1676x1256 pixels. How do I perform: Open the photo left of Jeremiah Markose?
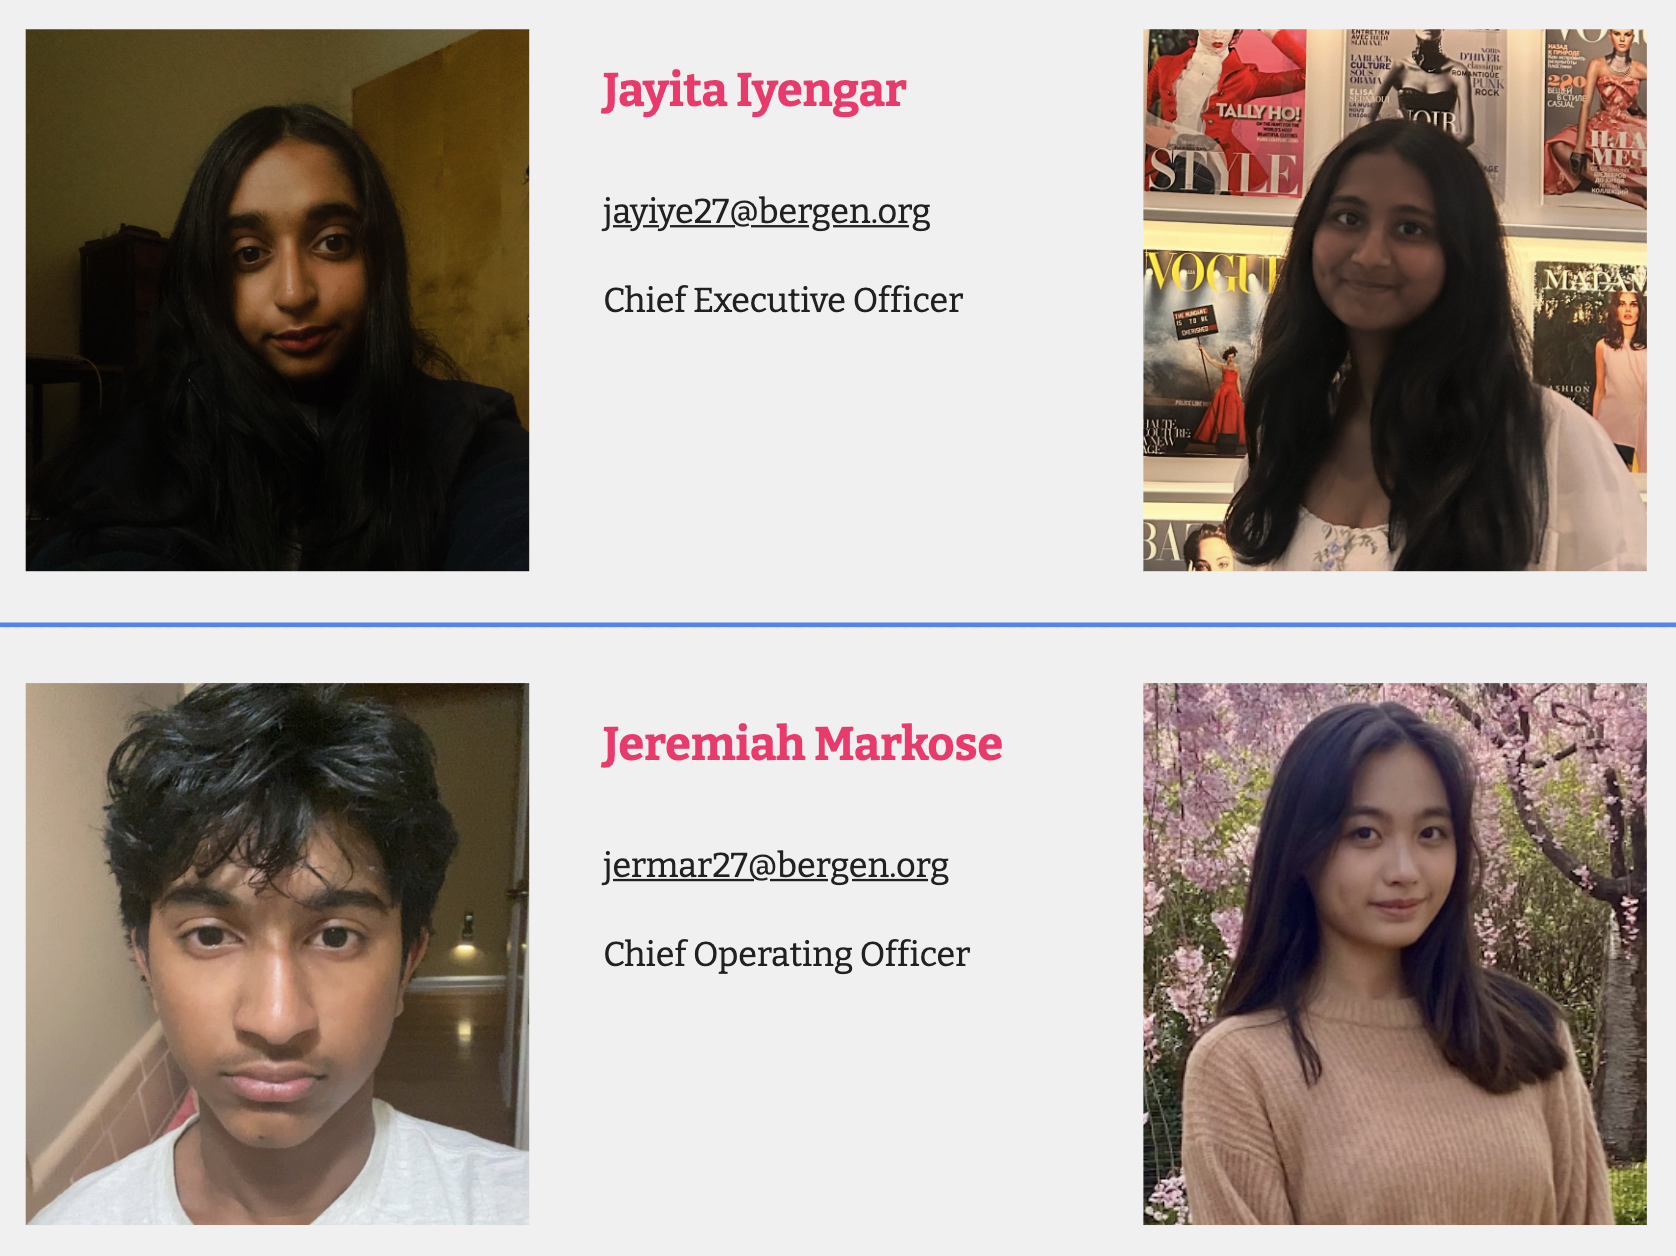[x=277, y=954]
